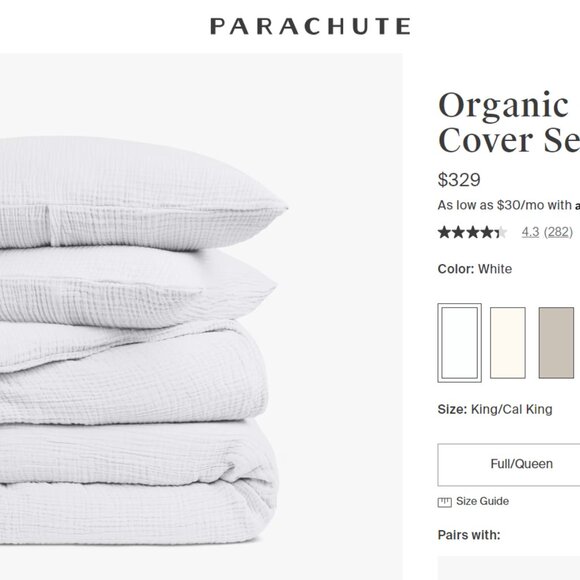
Task: Click the Size Guide ruler icon
Action: (x=444, y=502)
